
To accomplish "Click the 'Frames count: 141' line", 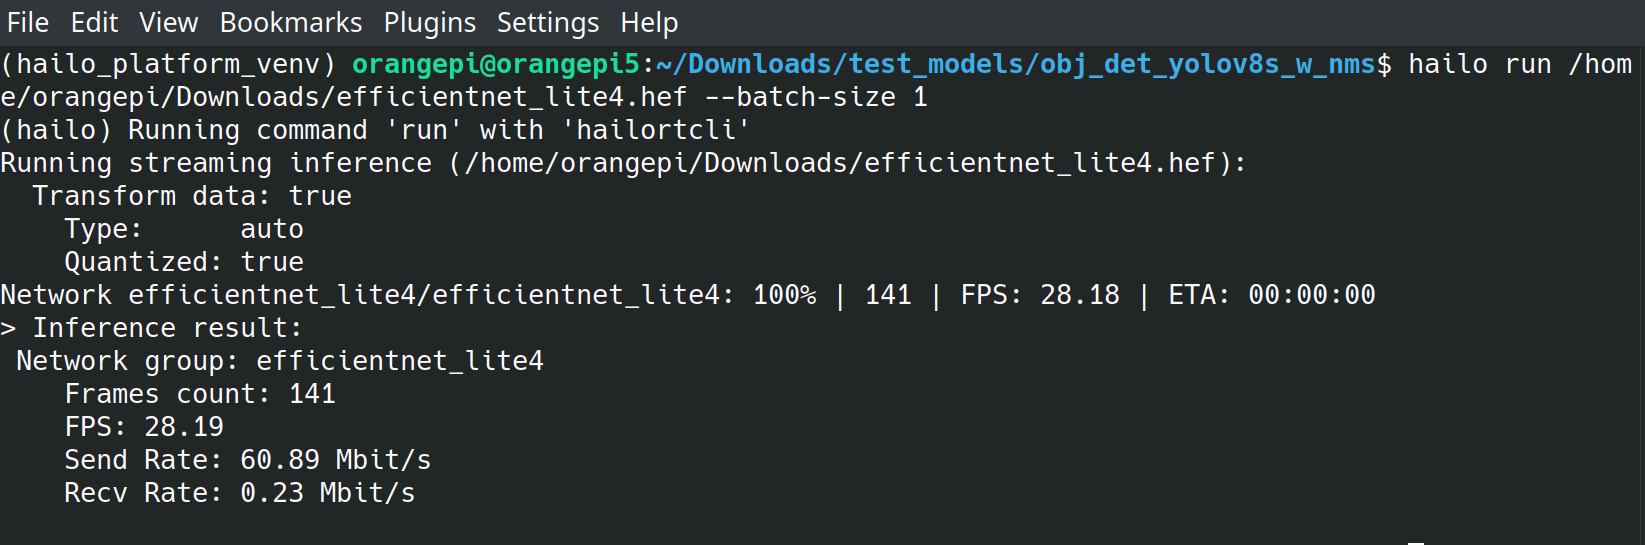I will point(200,394).
